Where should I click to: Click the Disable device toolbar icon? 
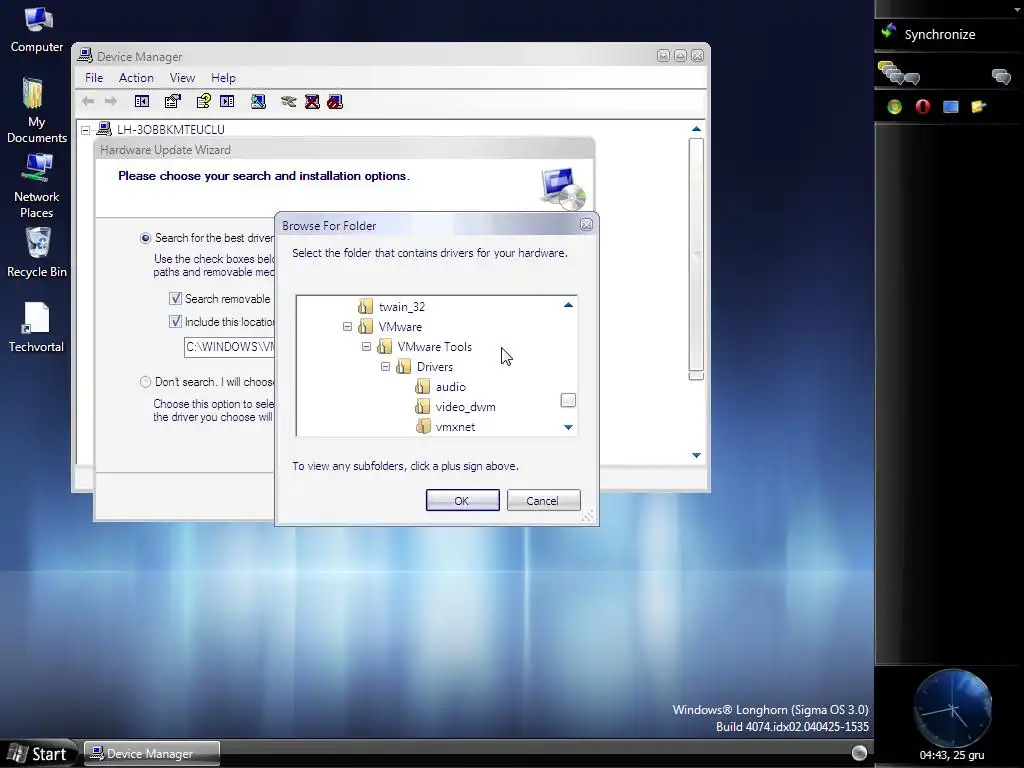(x=335, y=101)
